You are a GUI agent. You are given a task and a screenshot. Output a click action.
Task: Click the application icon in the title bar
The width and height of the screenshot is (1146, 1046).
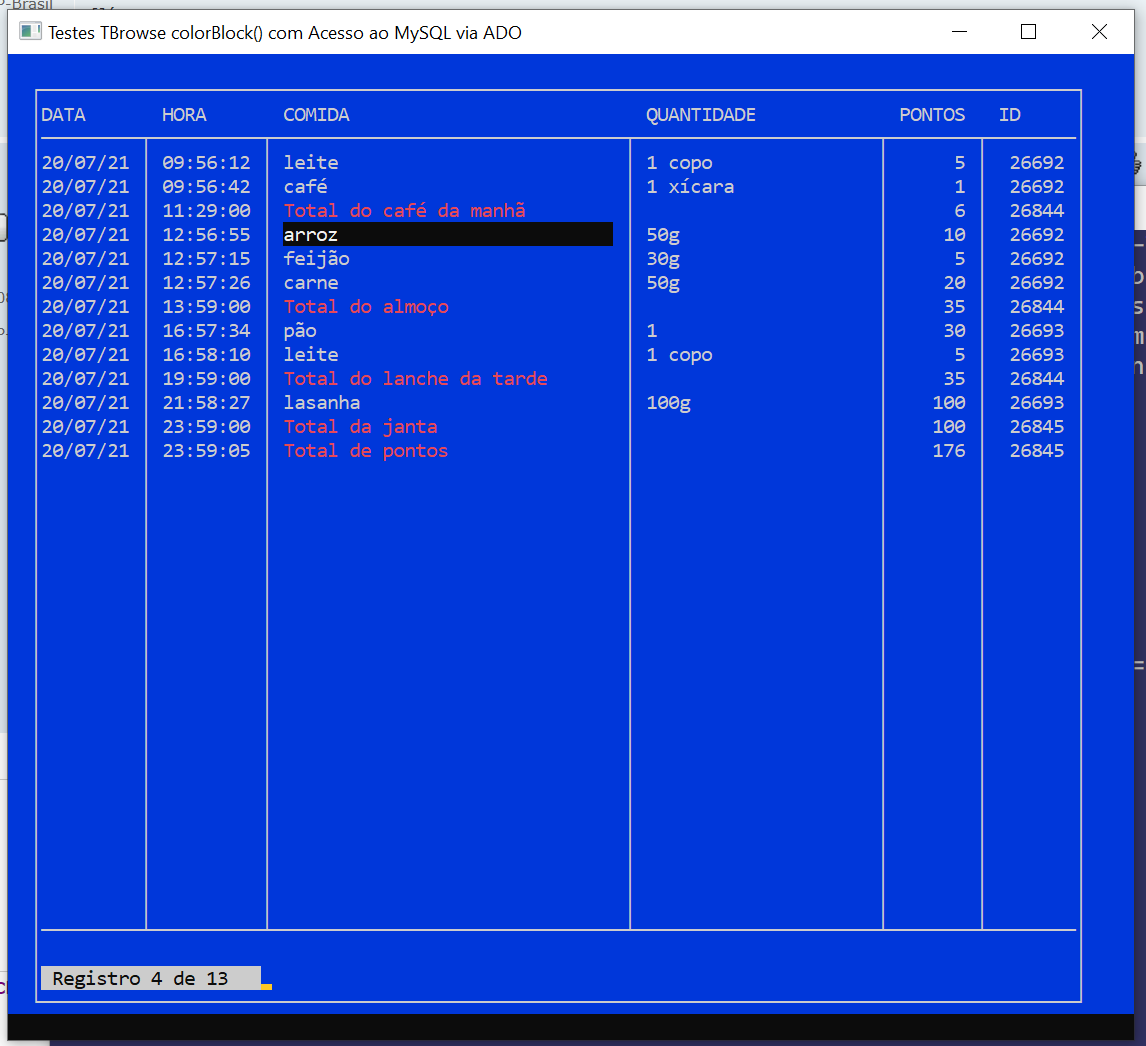pyautogui.click(x=31, y=32)
